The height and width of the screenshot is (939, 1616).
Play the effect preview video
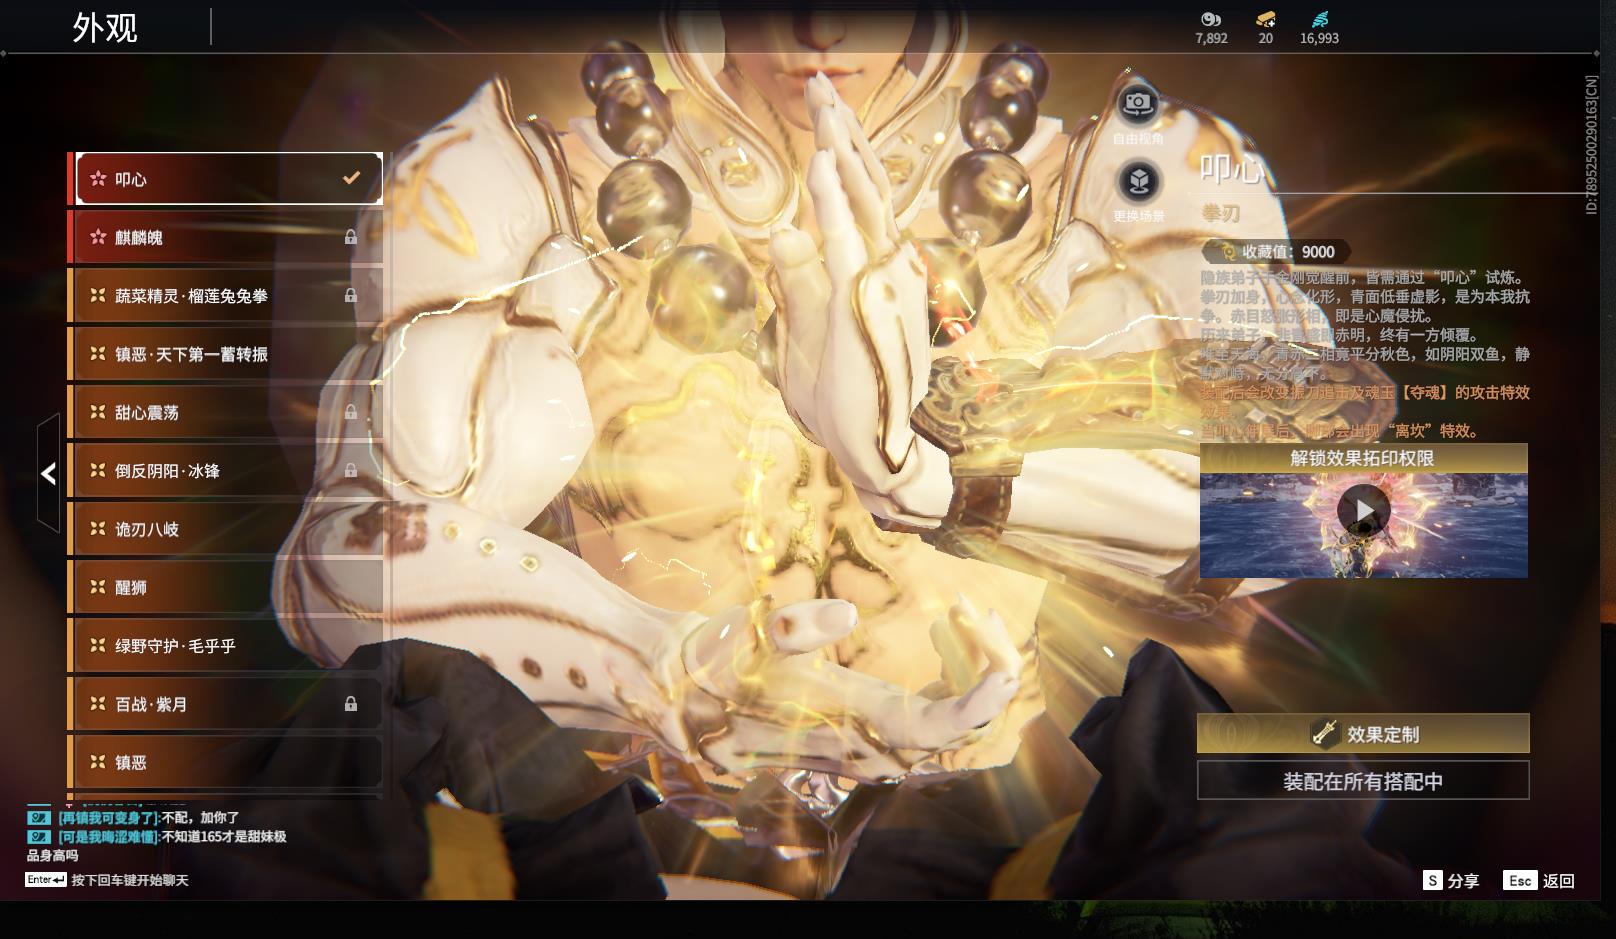pos(1363,511)
